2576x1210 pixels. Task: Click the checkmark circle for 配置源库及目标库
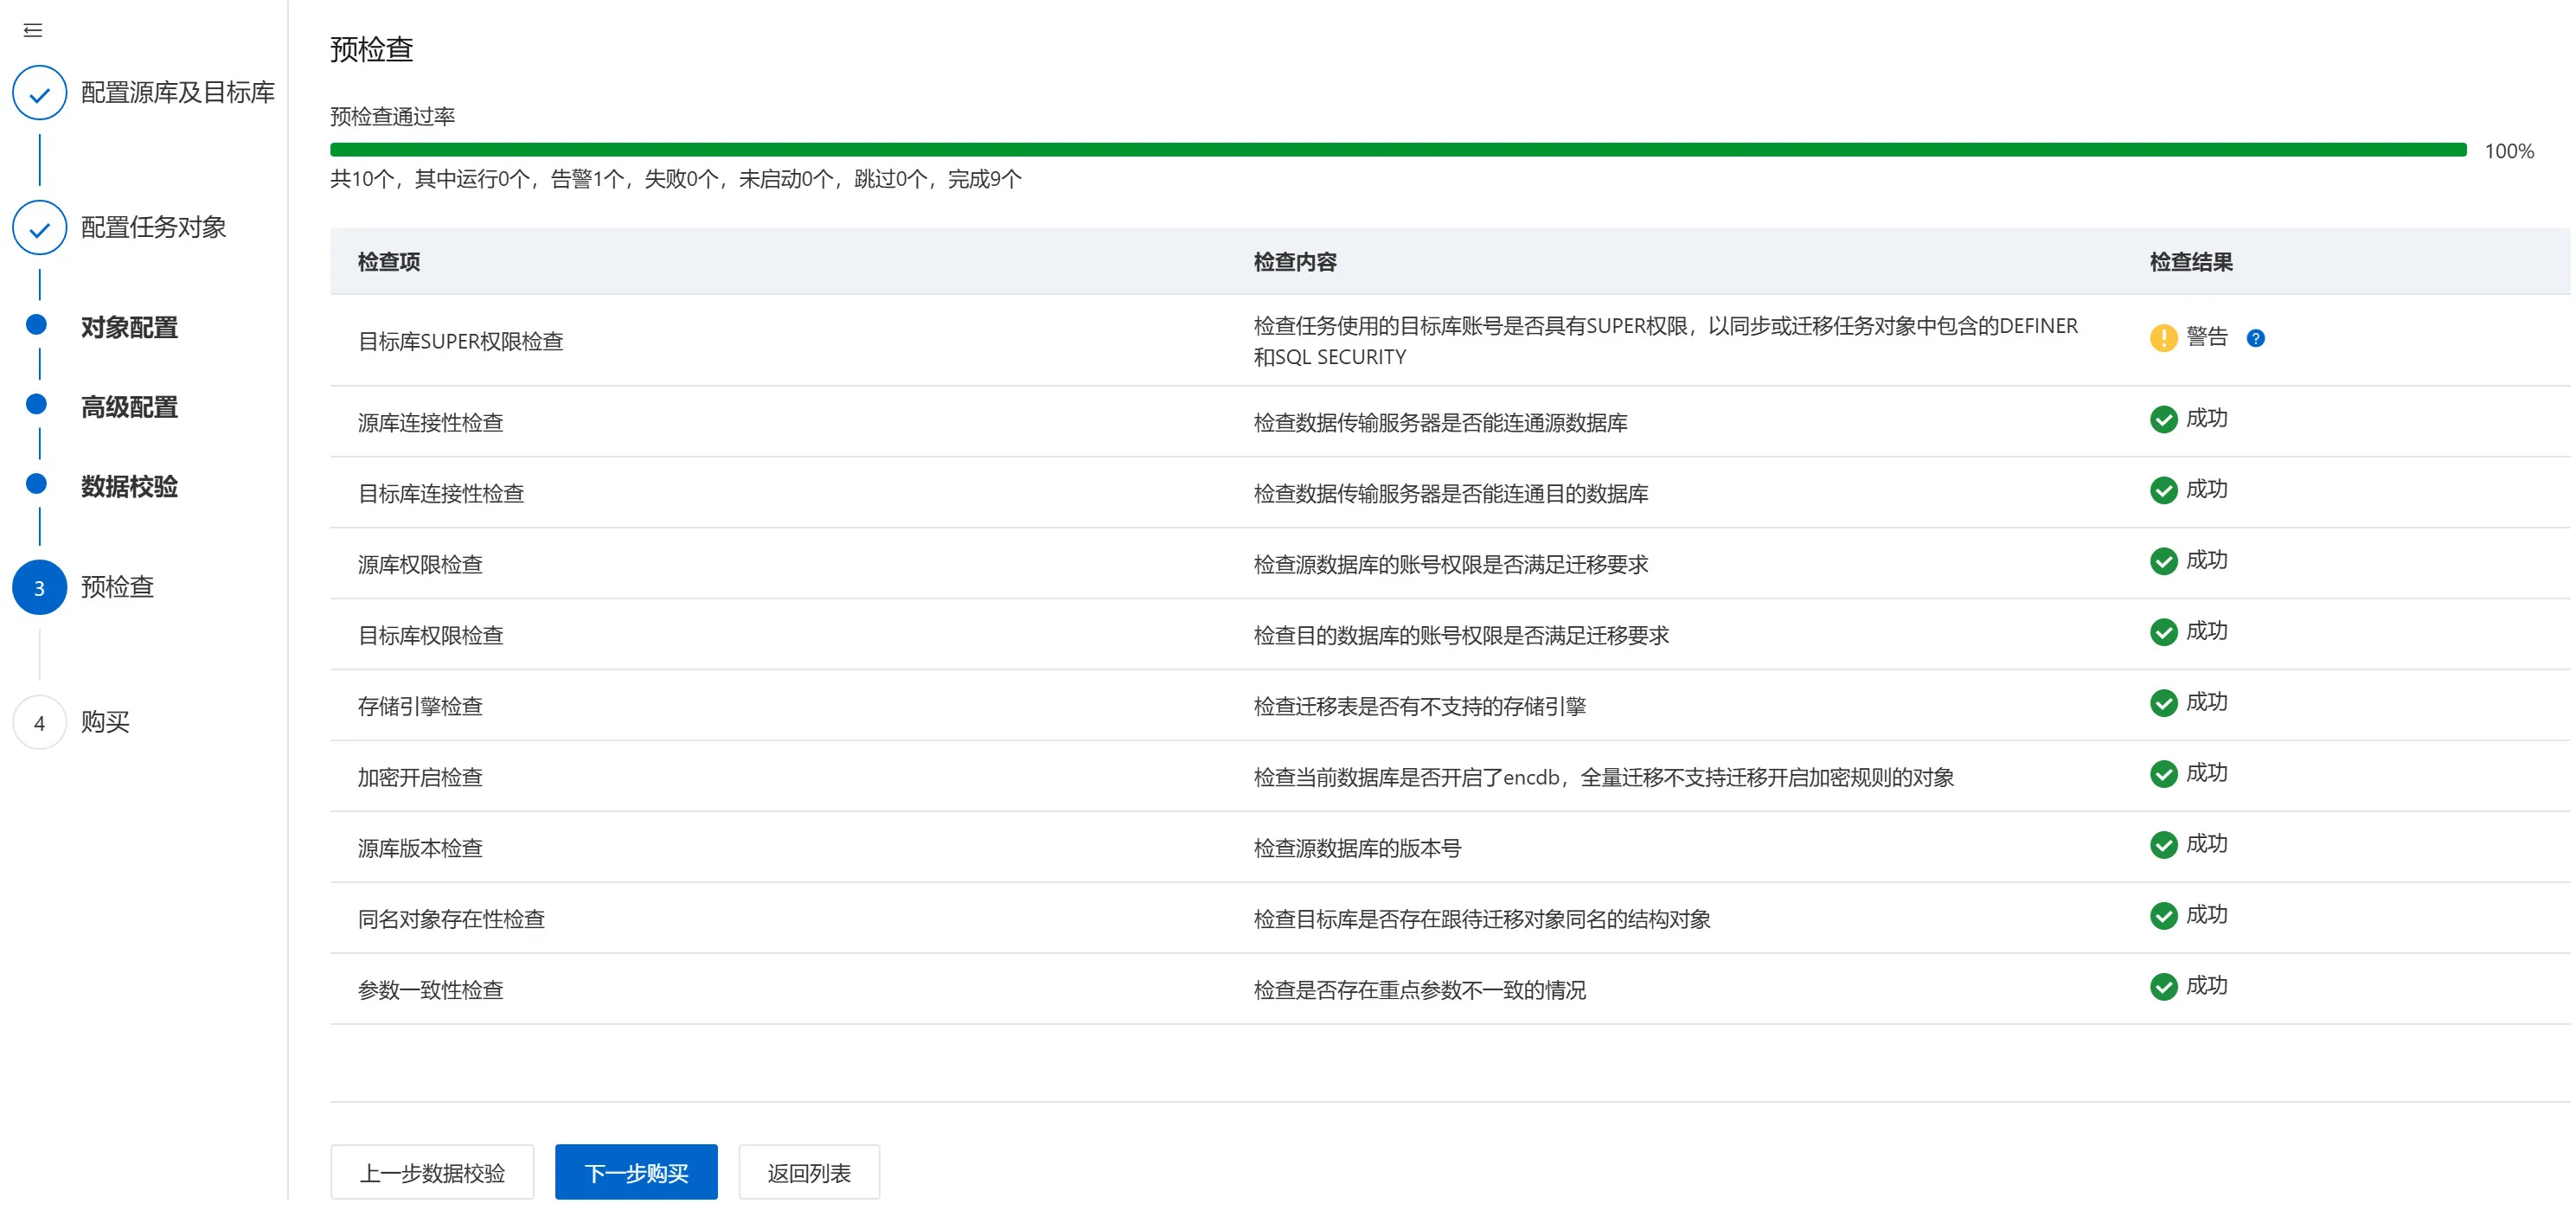[39, 93]
